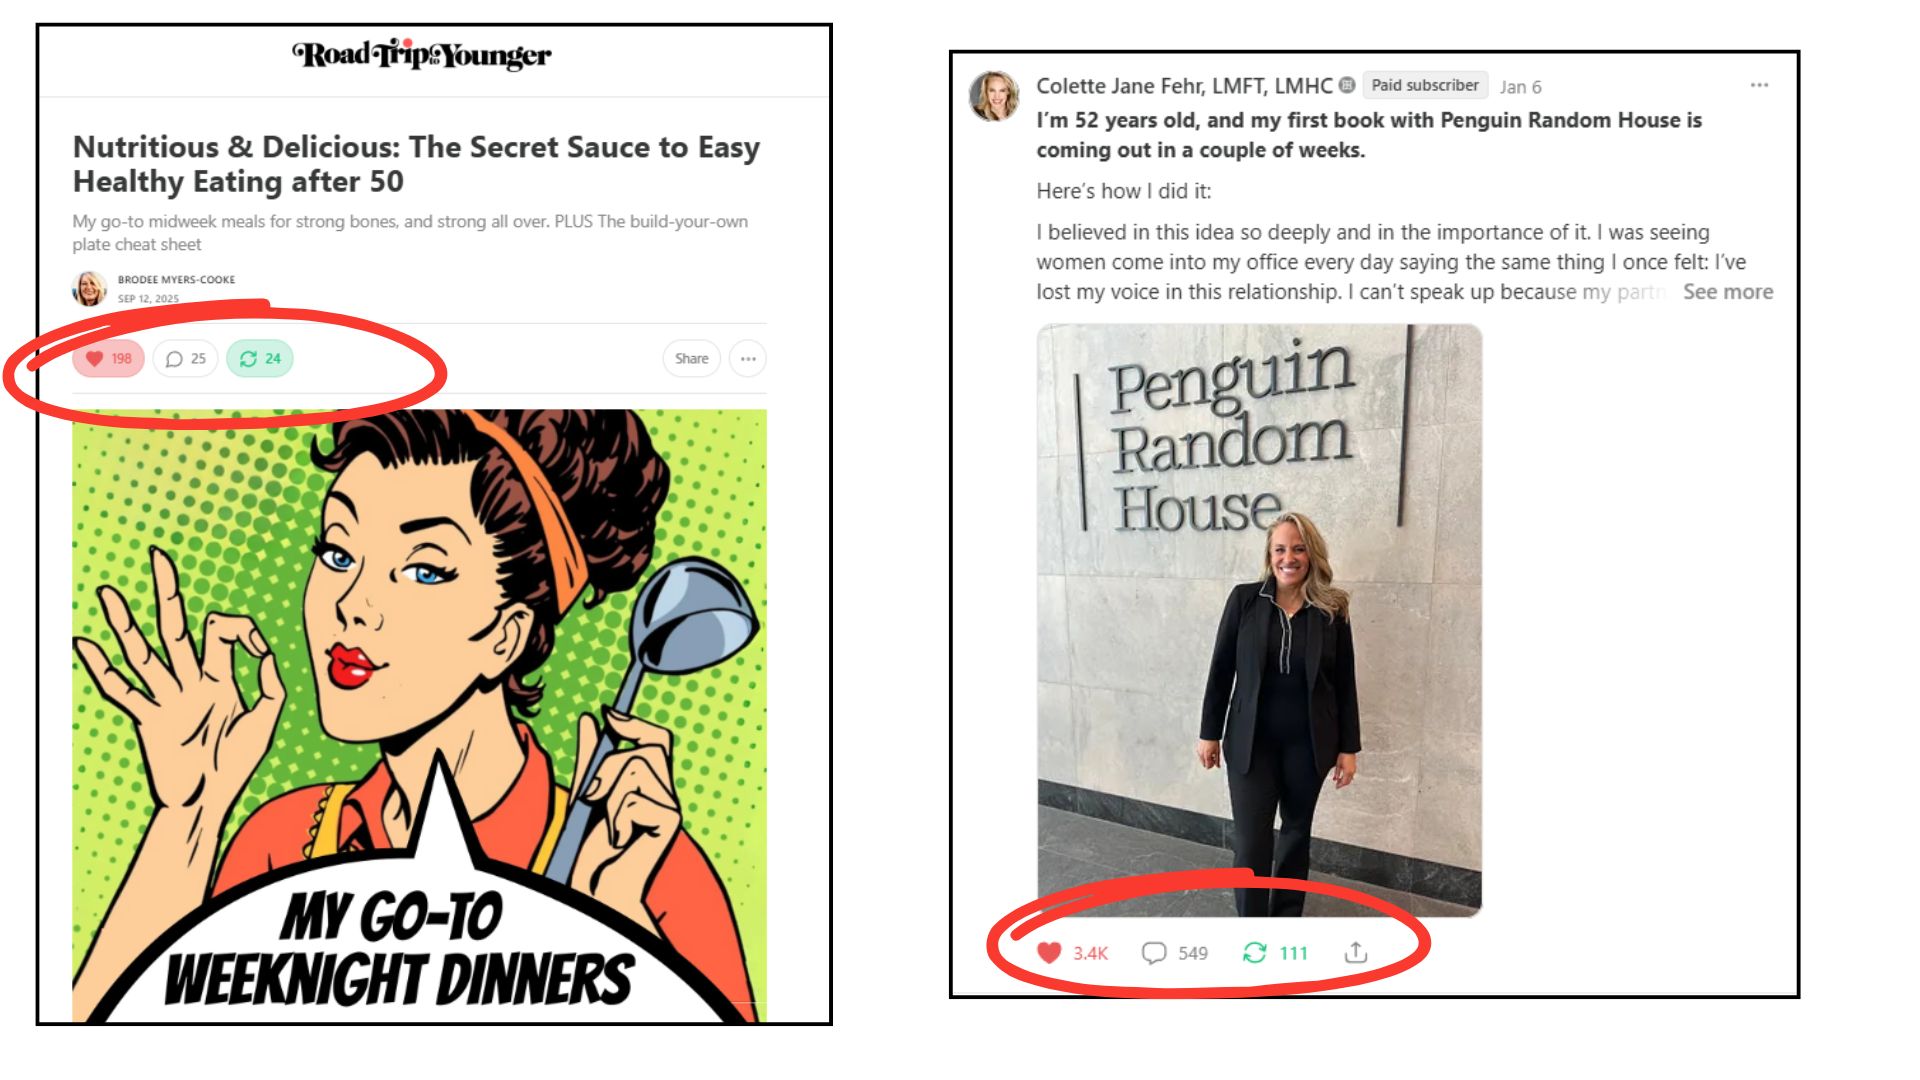Click the Paid subscriber badge

(1425, 86)
